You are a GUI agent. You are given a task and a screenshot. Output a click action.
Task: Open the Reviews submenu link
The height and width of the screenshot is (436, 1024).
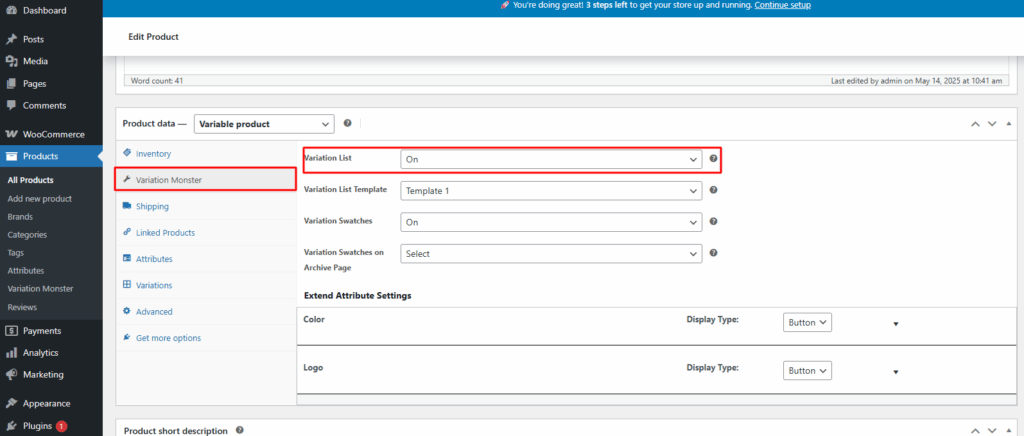pos(22,307)
